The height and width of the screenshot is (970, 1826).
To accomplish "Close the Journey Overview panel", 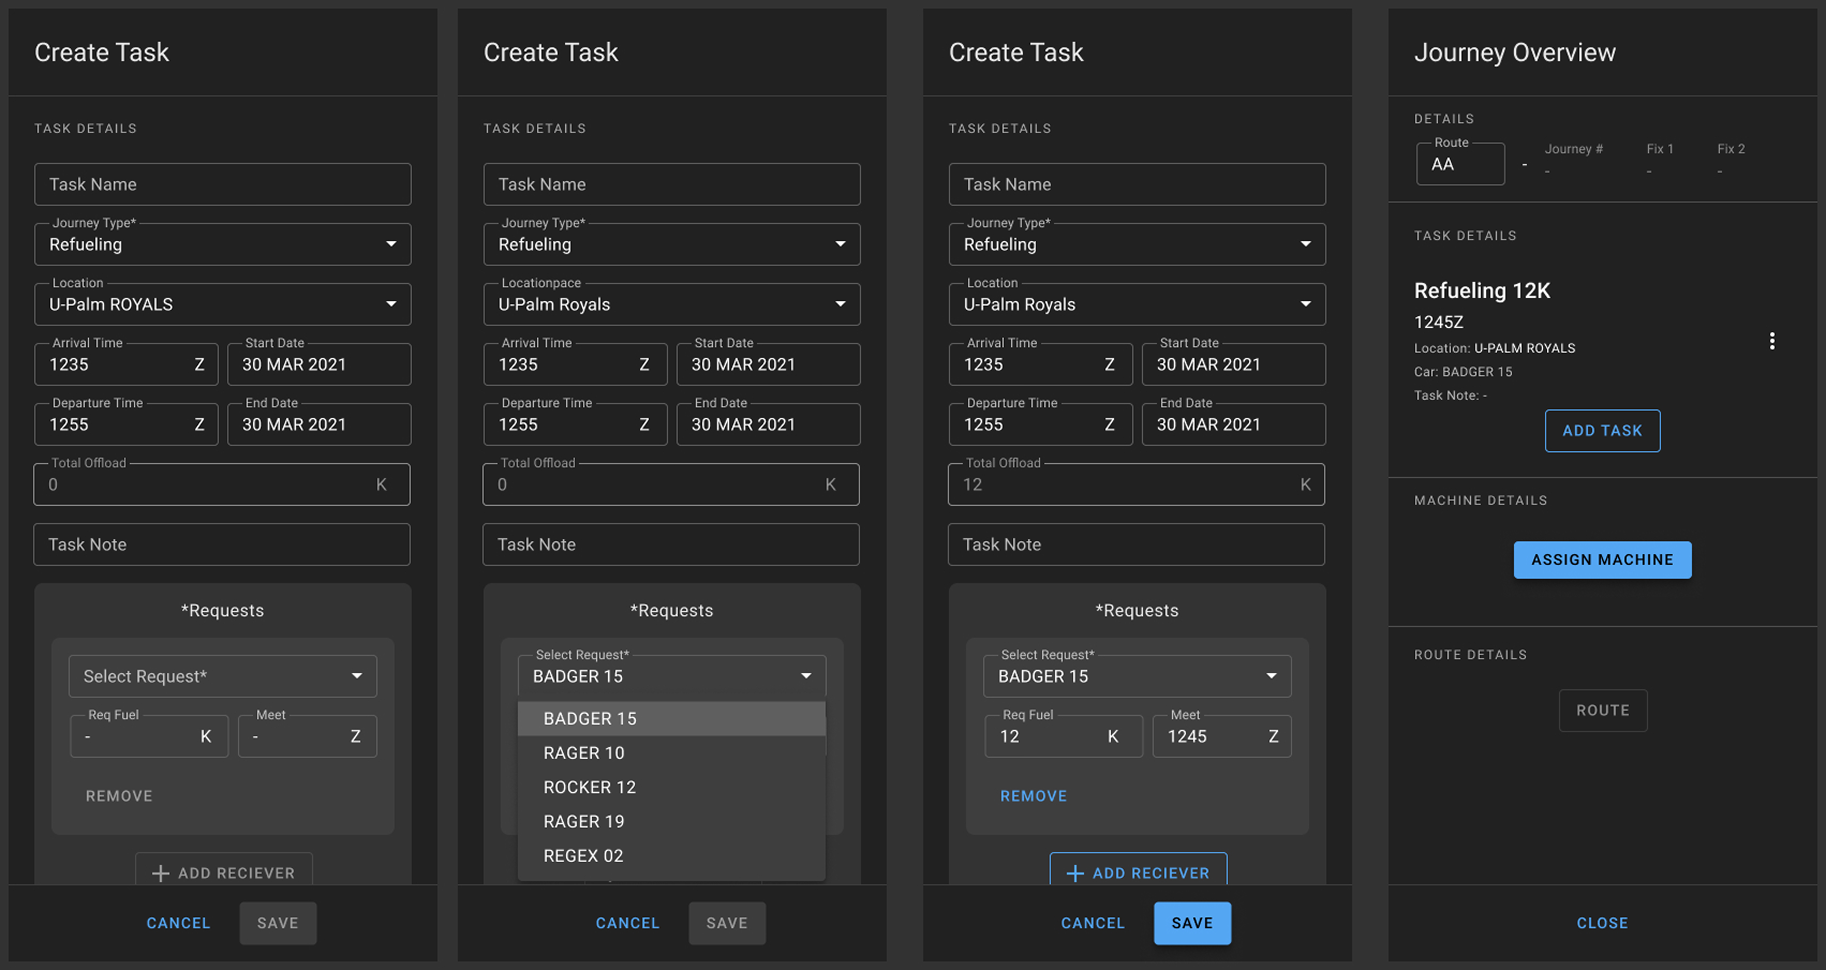I will tap(1602, 923).
